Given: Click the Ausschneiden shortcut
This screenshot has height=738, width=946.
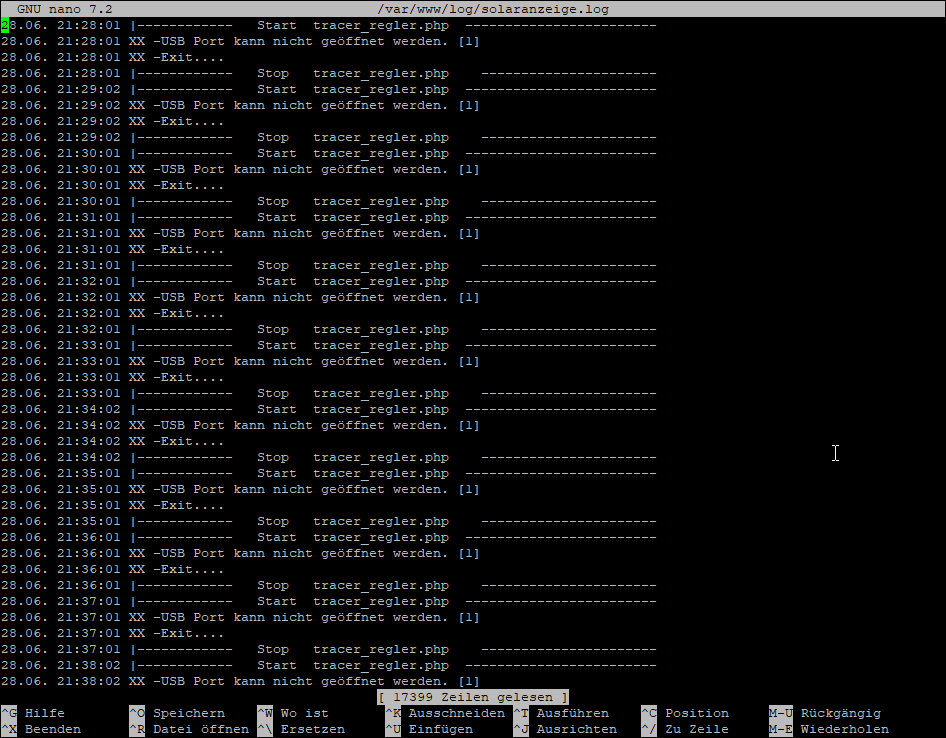Looking at the screenshot, I should coord(456,713).
